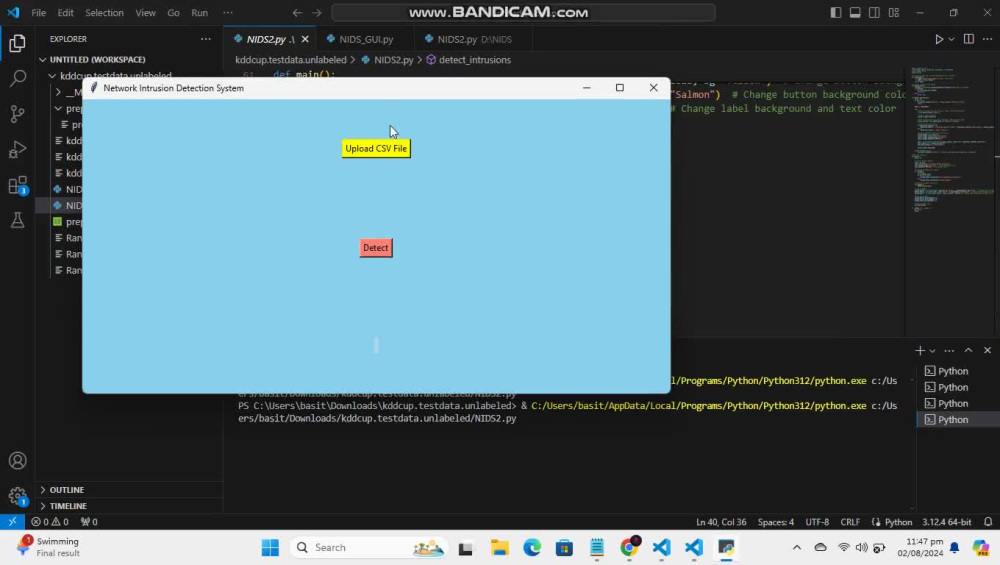Open the Accounts menu icon
Screen dimensions: 1000x565
click(17, 460)
